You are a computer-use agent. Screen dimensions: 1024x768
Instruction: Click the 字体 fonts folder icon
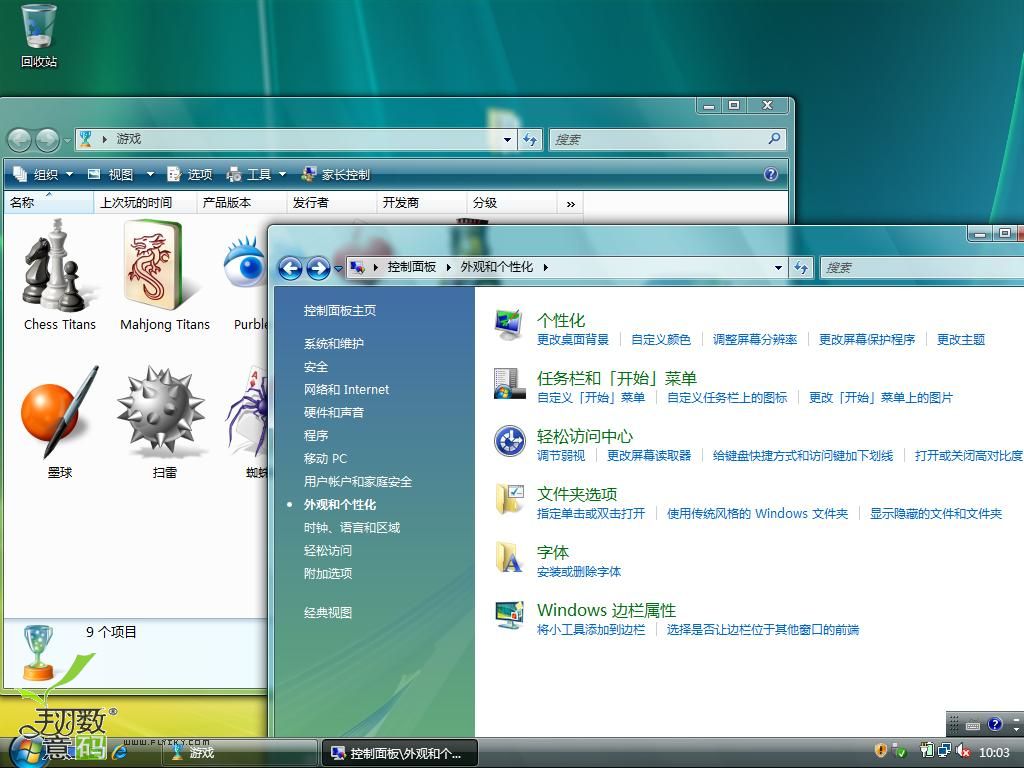coord(509,557)
